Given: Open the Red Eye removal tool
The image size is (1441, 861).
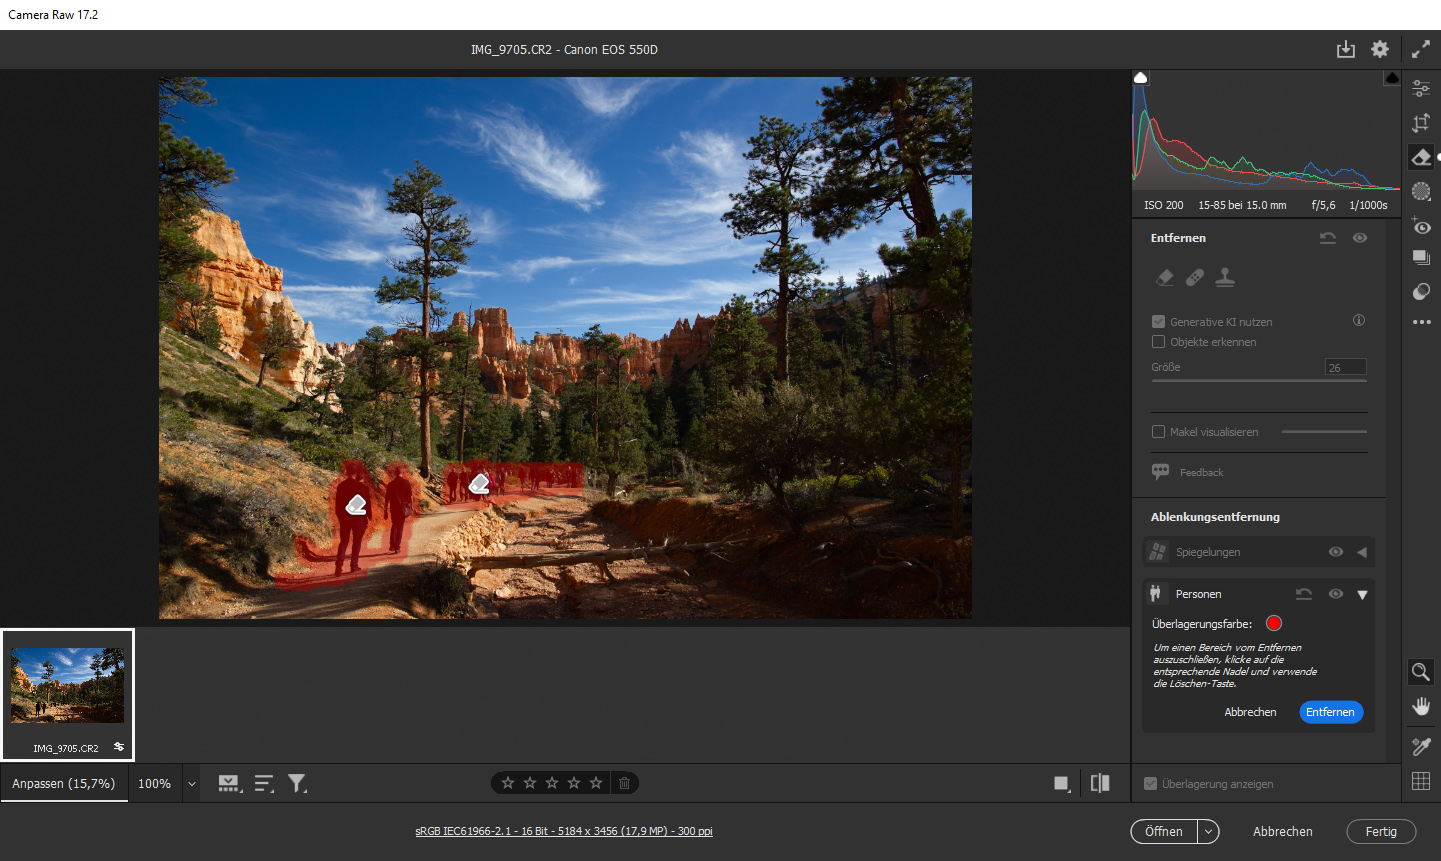Looking at the screenshot, I should [x=1421, y=226].
